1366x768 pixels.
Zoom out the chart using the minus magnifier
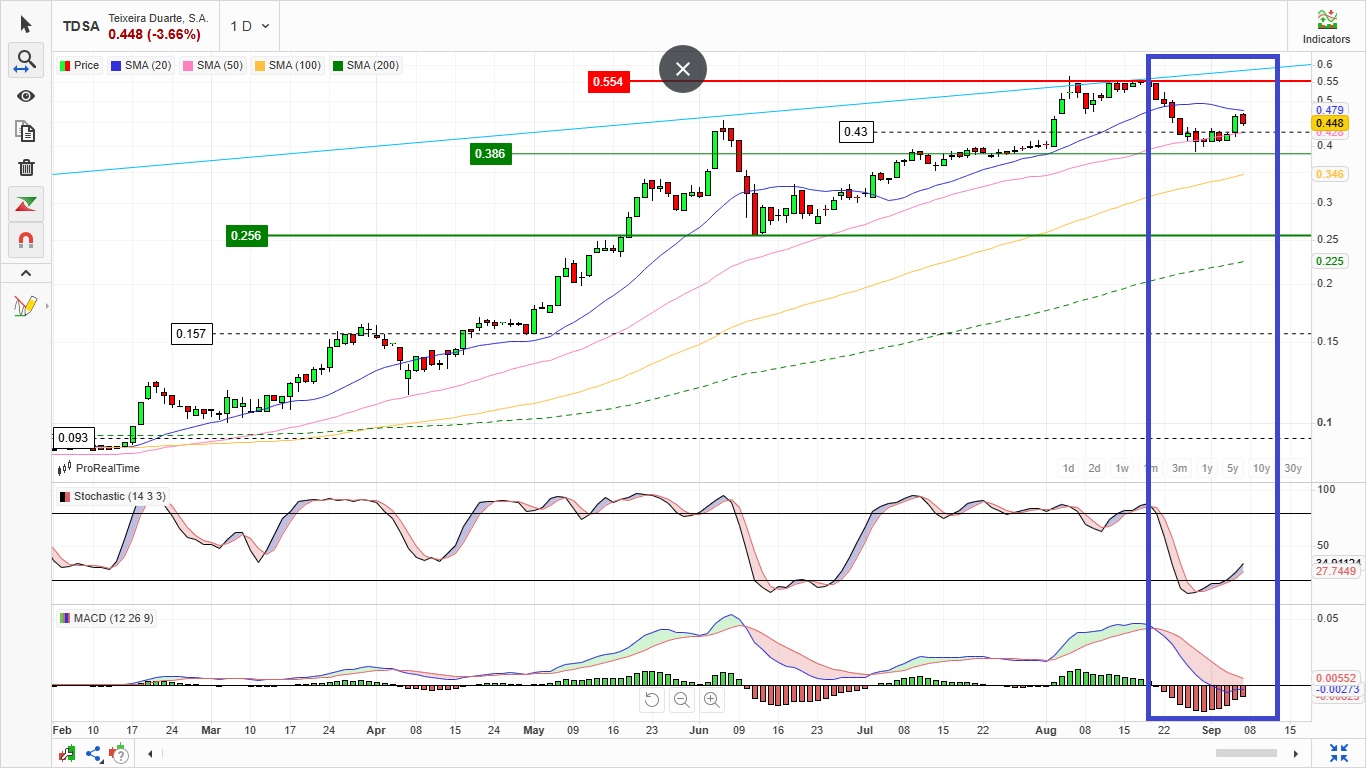[682, 700]
